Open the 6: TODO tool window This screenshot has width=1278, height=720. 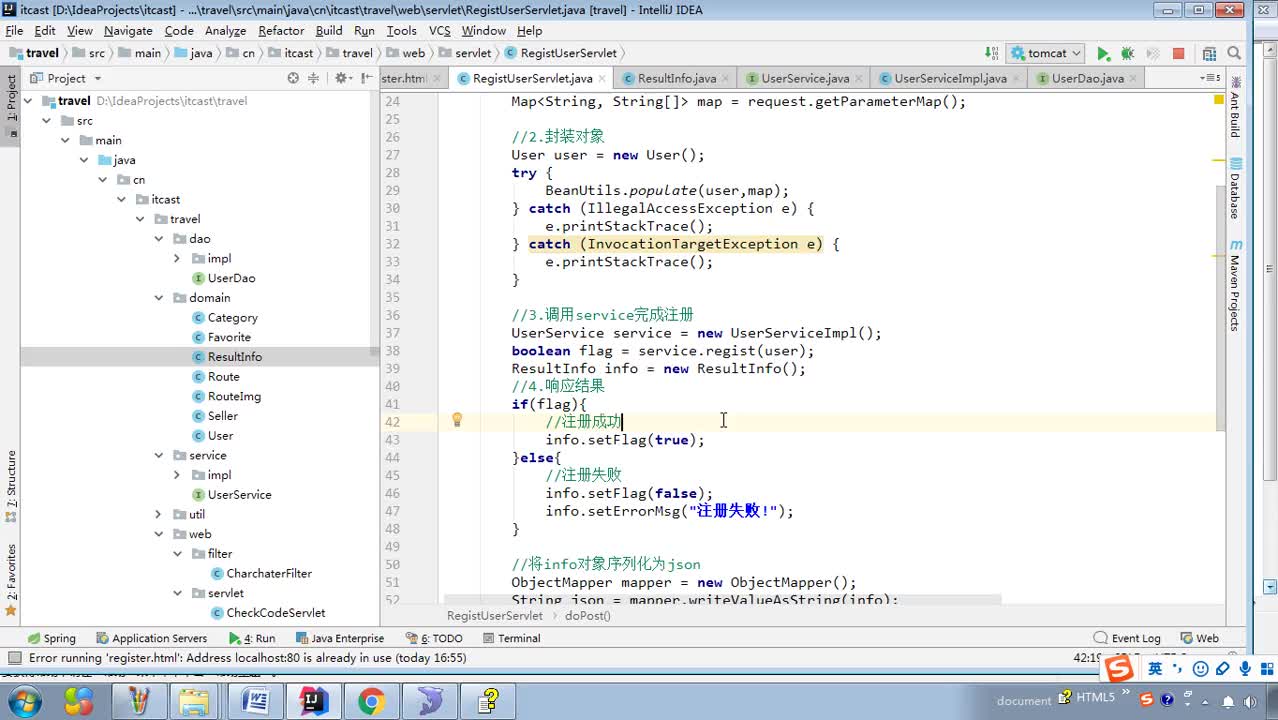(434, 638)
